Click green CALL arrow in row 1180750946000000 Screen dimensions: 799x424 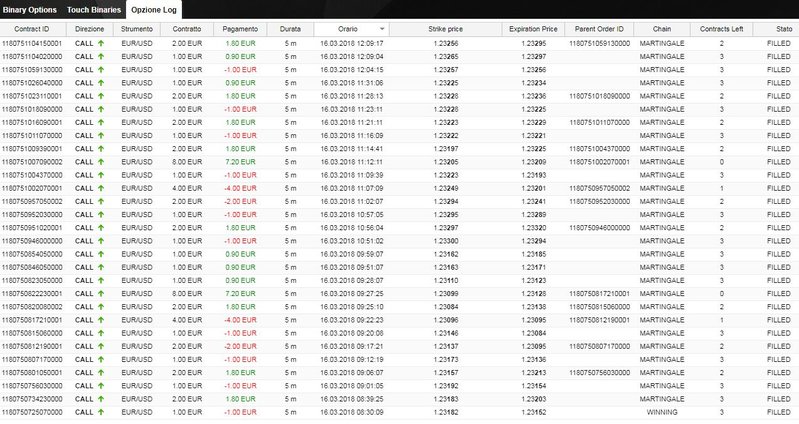point(101,241)
